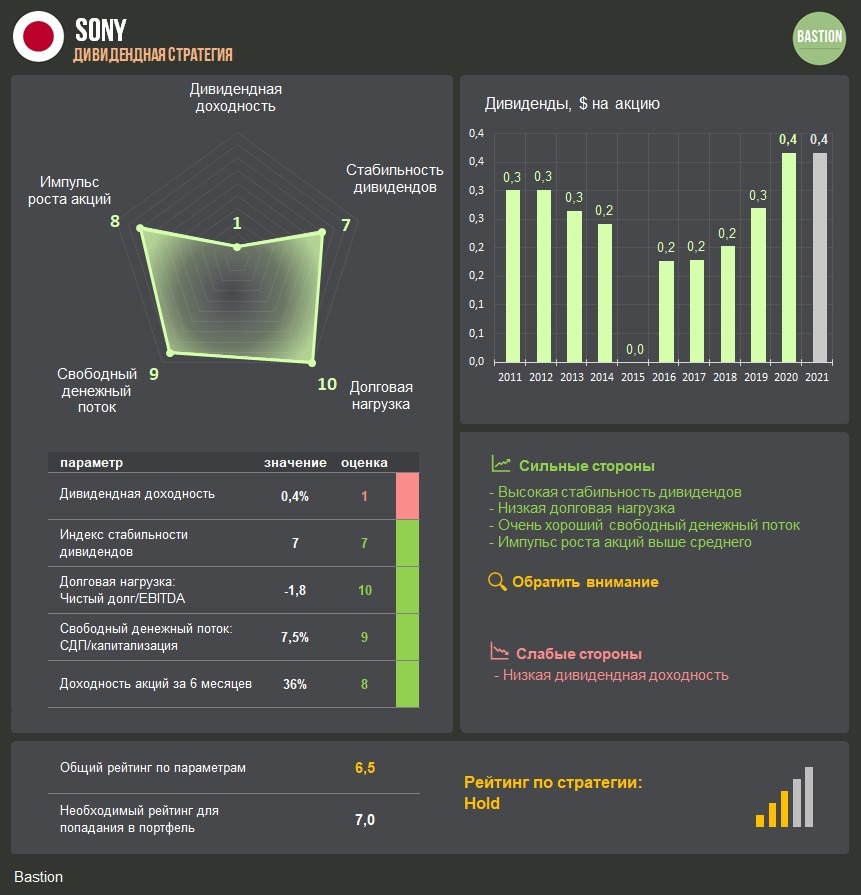
Task: Click "Импульс роста акций выше среднего"
Action: (625, 542)
